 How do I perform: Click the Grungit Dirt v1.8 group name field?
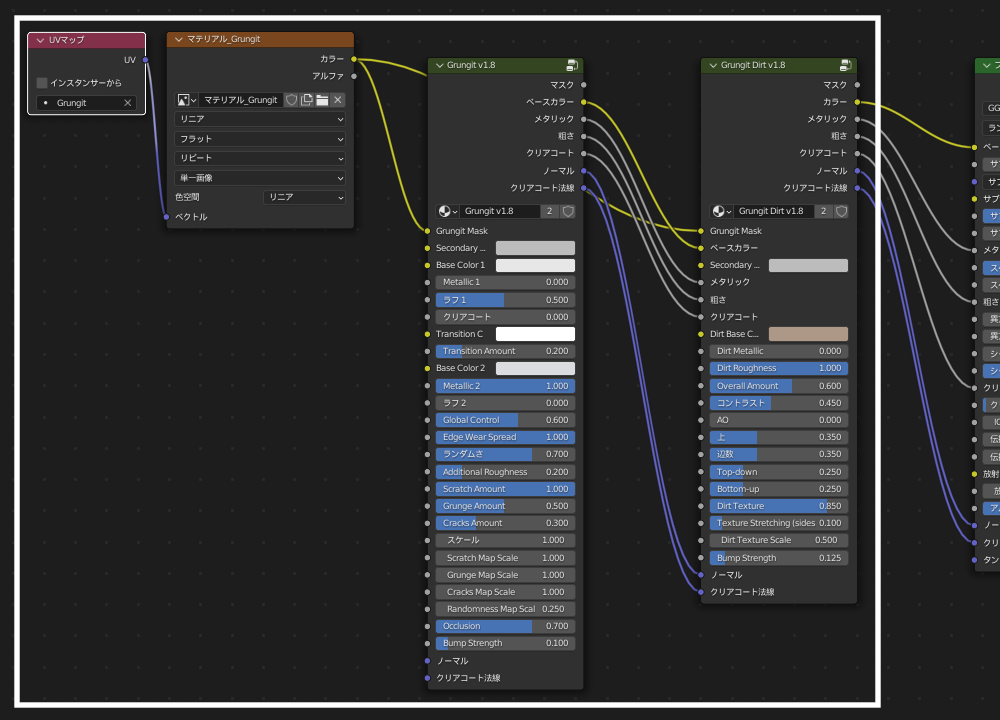pos(773,211)
